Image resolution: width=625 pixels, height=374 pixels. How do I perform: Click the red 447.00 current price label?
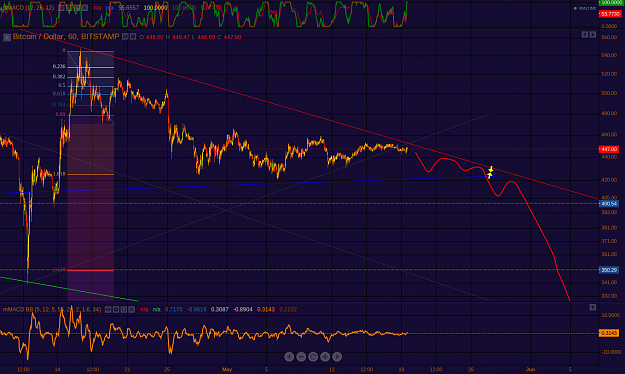(609, 149)
